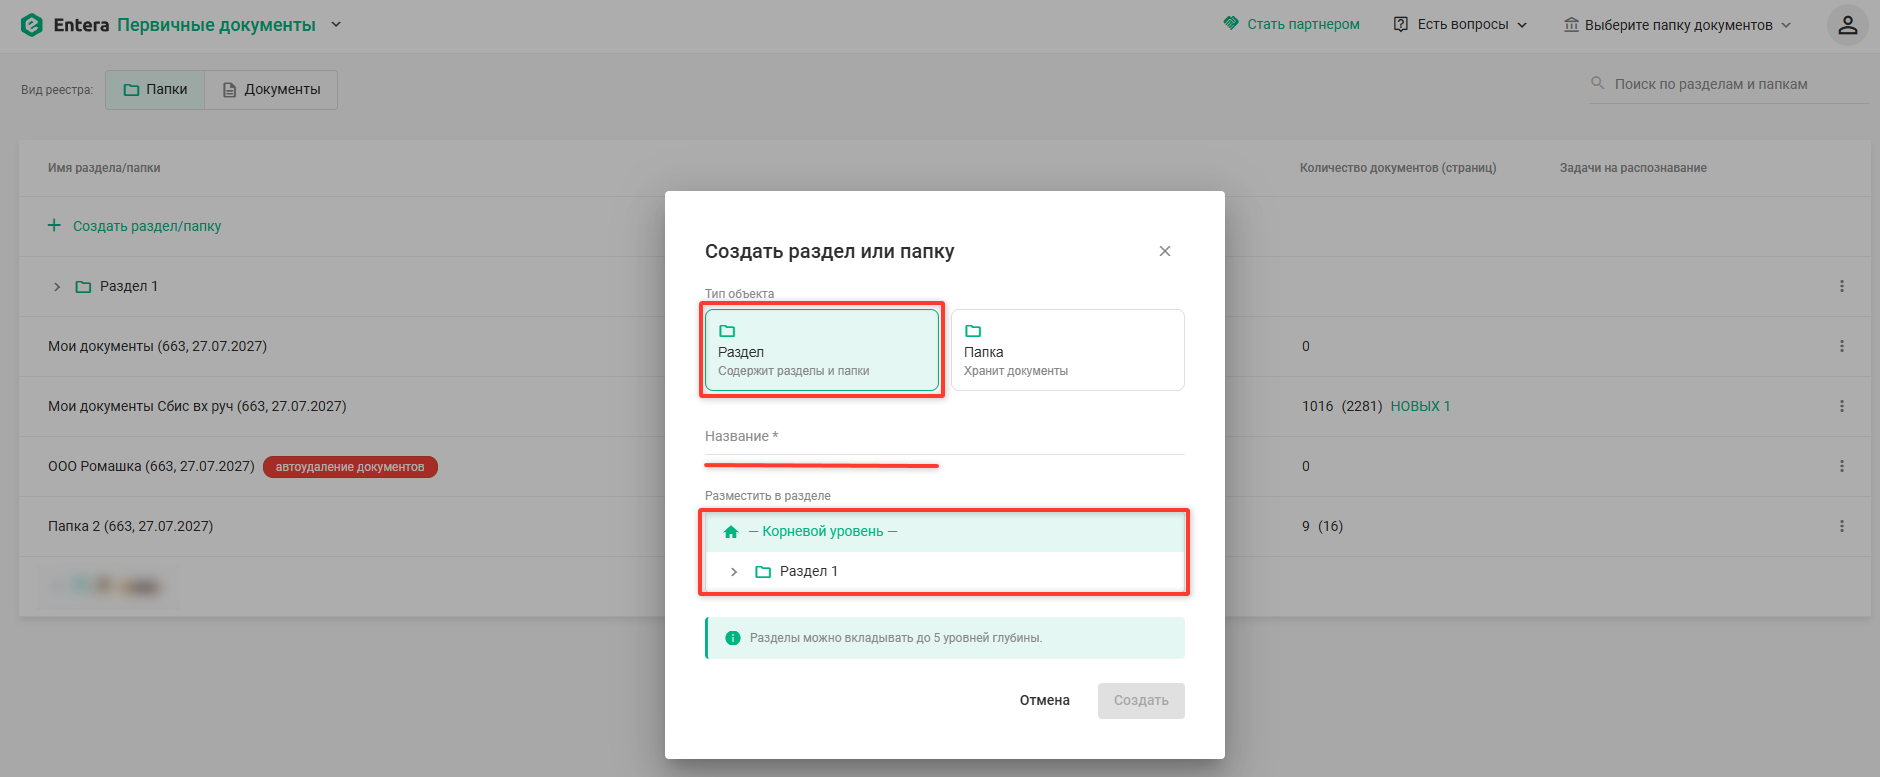Open the user profile avatar icon
Viewport: 1880px width, 777px height.
(1847, 25)
